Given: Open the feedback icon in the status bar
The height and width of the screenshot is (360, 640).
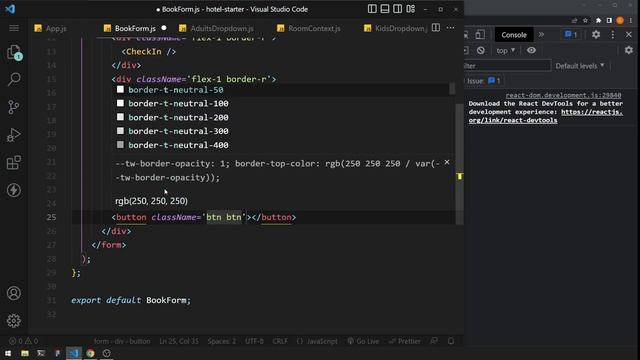Looking at the screenshot, I should tap(434, 340).
